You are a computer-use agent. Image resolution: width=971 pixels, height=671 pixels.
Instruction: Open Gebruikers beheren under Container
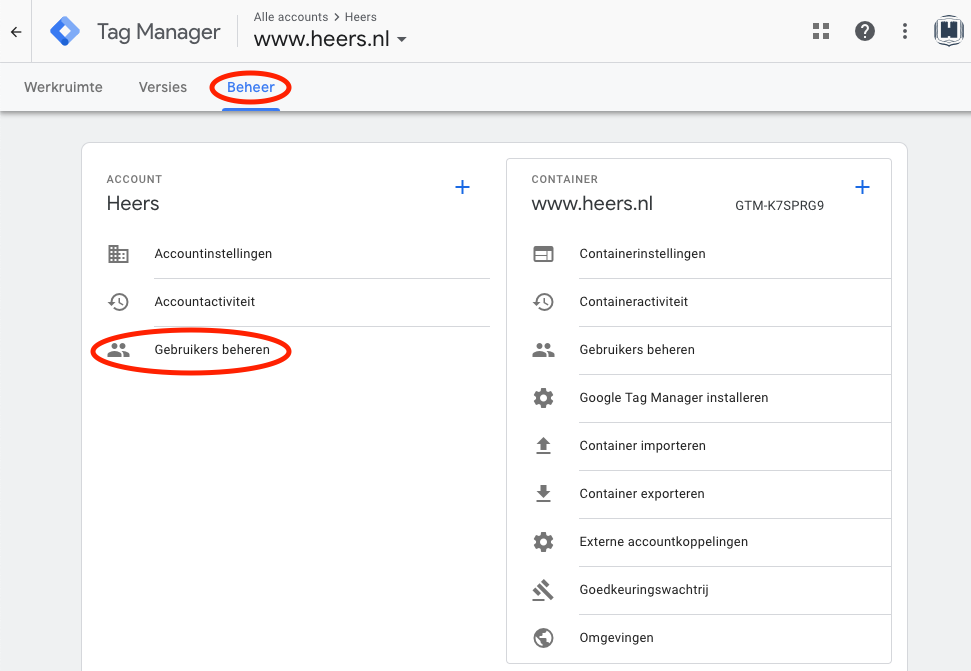(637, 350)
